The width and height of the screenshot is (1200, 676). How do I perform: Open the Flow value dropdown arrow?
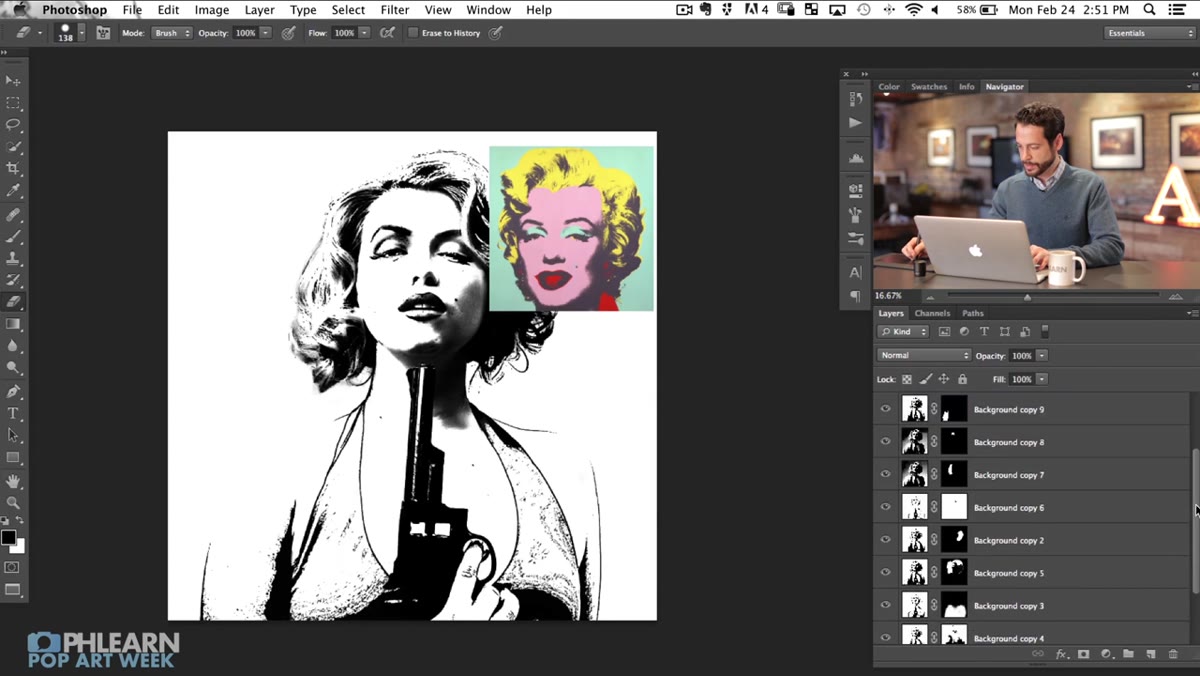tap(364, 33)
